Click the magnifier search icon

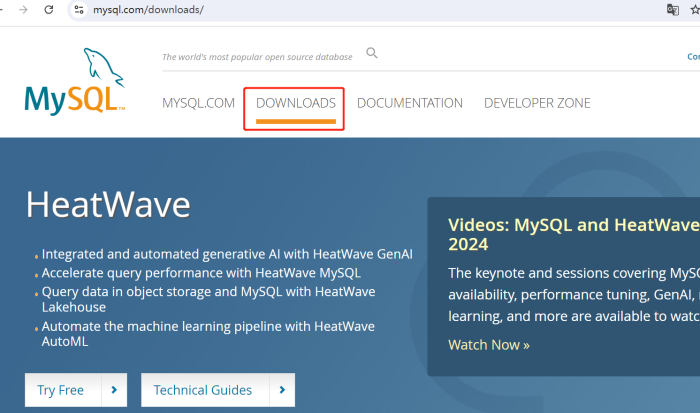(372, 54)
